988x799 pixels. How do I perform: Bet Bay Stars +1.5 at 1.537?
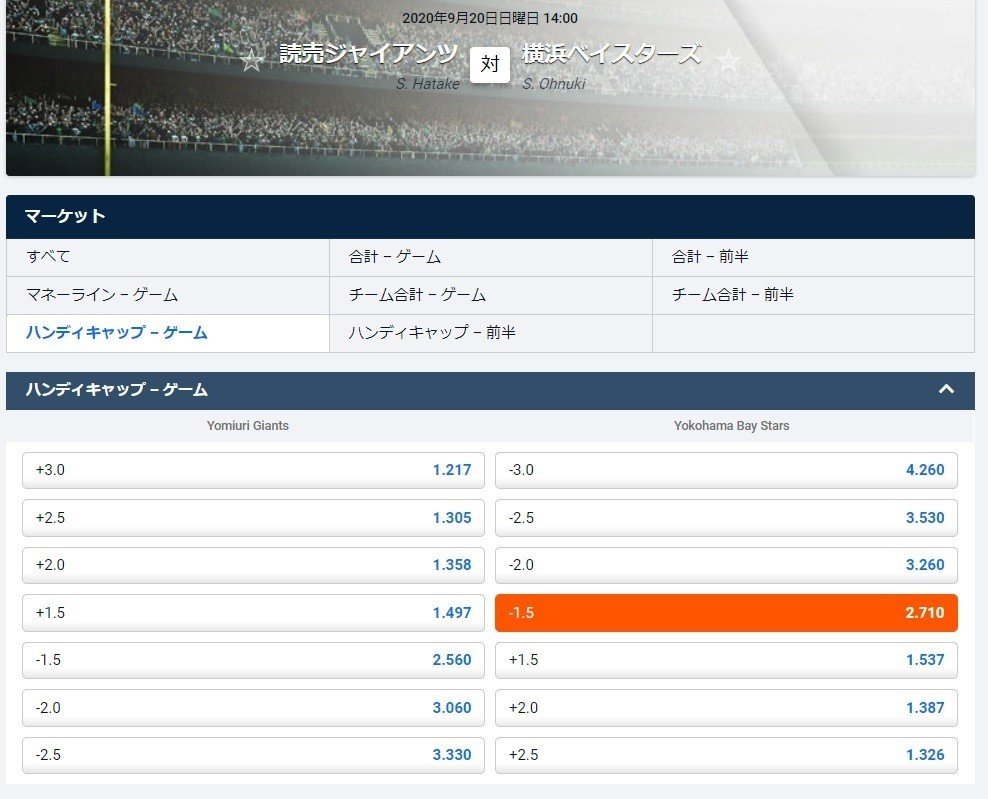click(727, 660)
